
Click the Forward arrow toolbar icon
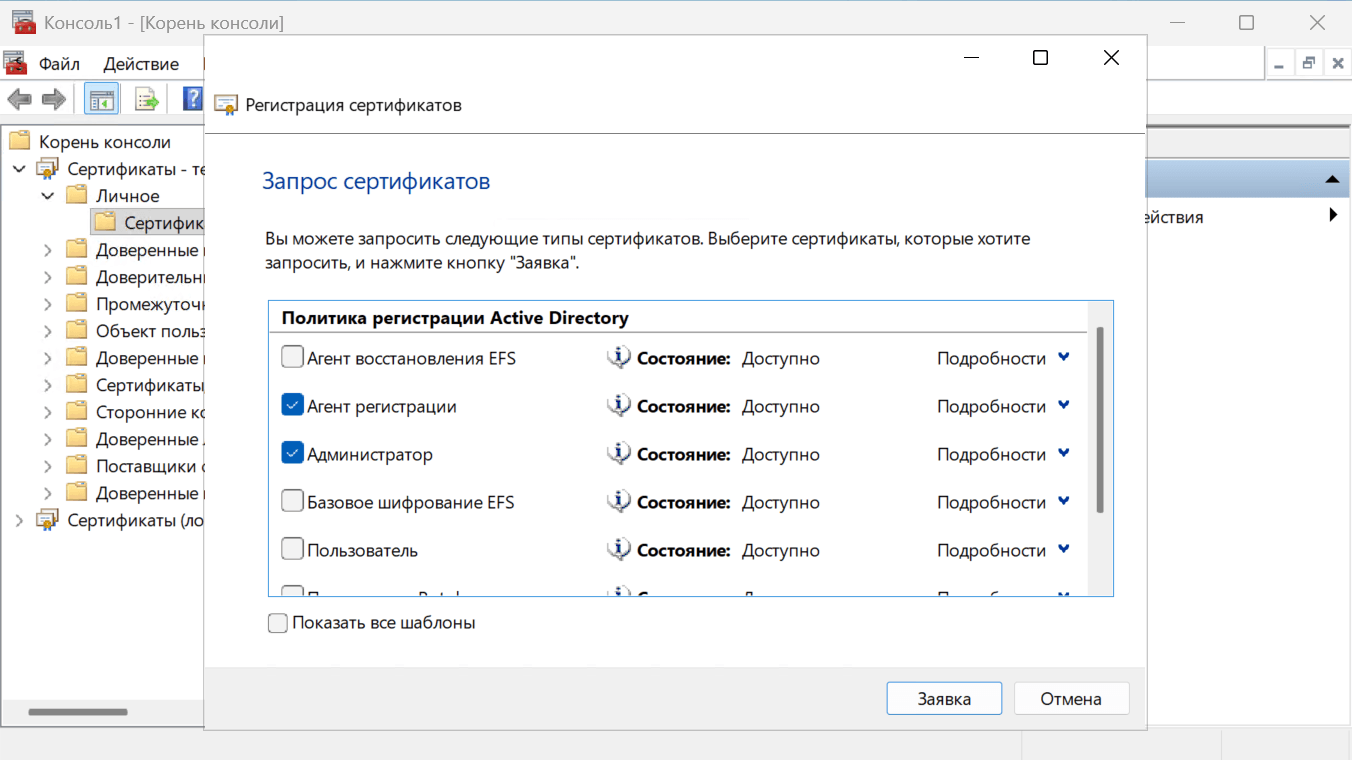54,99
